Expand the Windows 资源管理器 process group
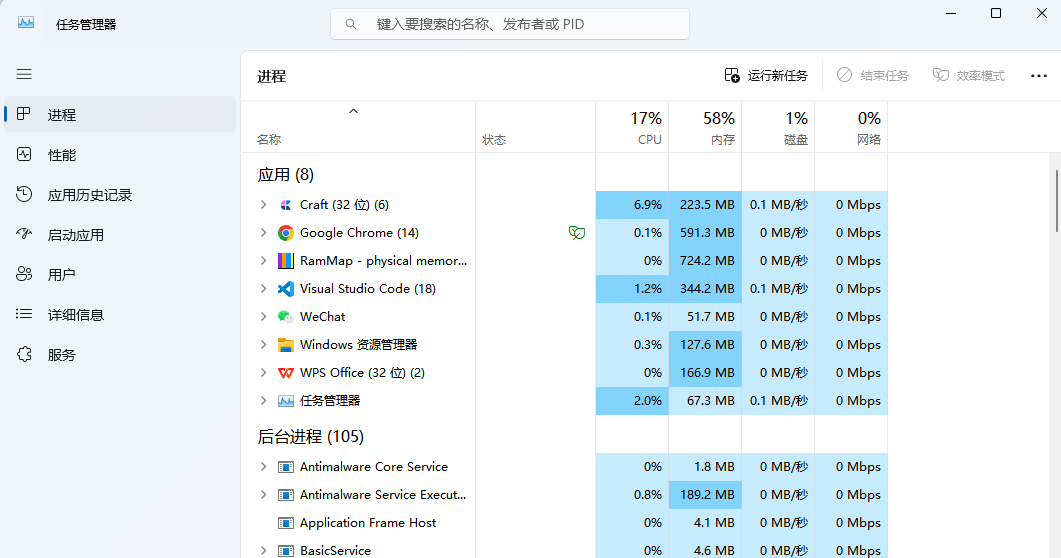 (264, 345)
